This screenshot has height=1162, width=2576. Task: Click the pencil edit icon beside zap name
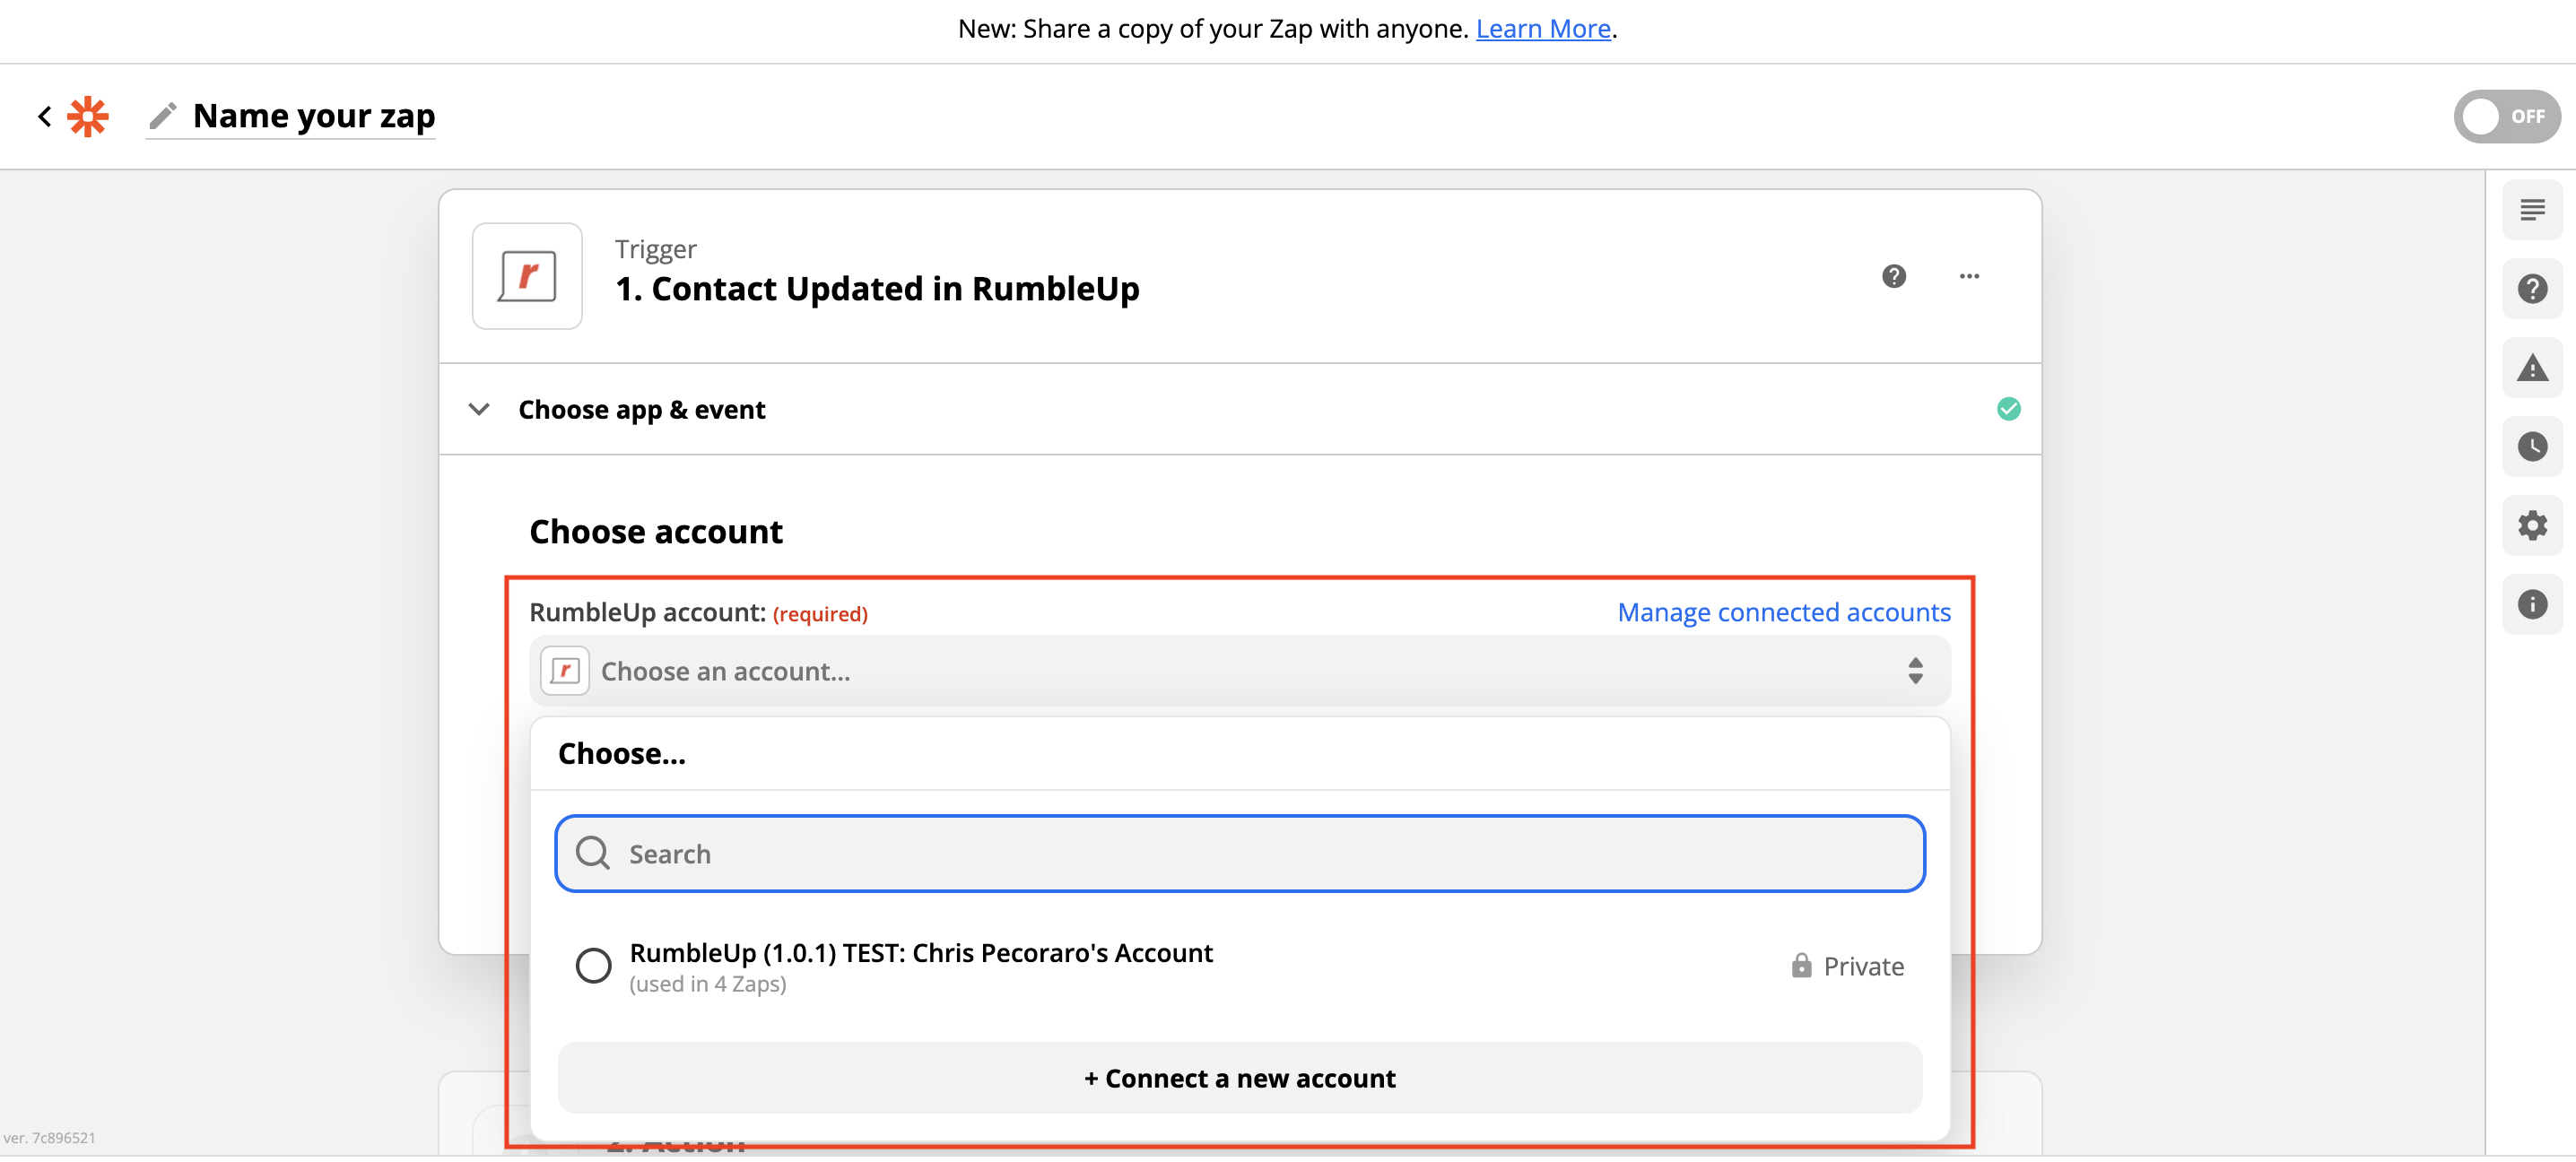(x=163, y=116)
